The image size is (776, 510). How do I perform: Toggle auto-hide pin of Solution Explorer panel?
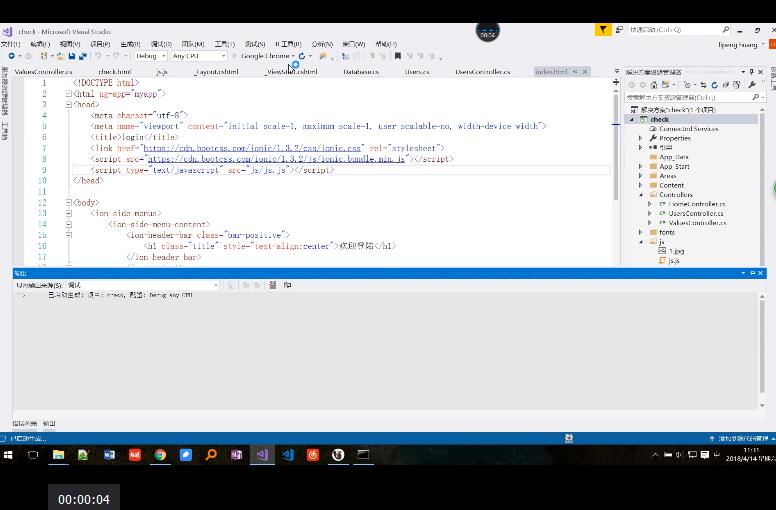(752, 72)
